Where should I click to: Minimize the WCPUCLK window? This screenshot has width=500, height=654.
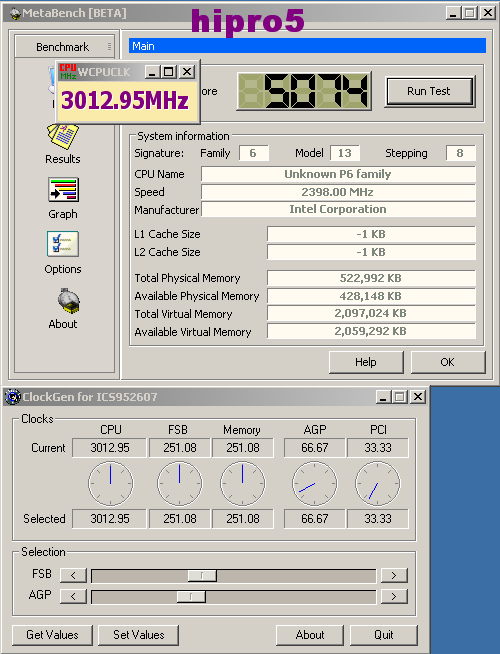153,72
